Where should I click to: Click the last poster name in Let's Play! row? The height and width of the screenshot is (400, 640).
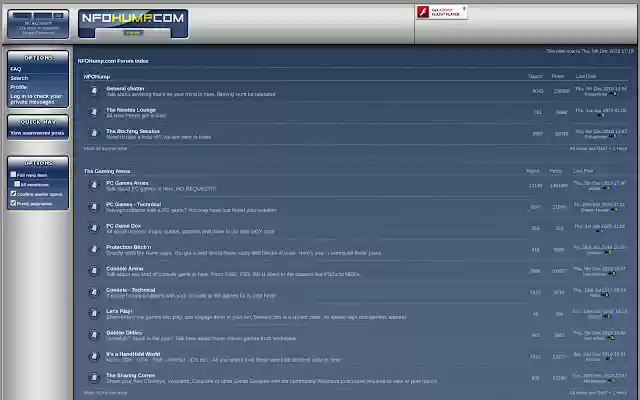click(x=594, y=317)
